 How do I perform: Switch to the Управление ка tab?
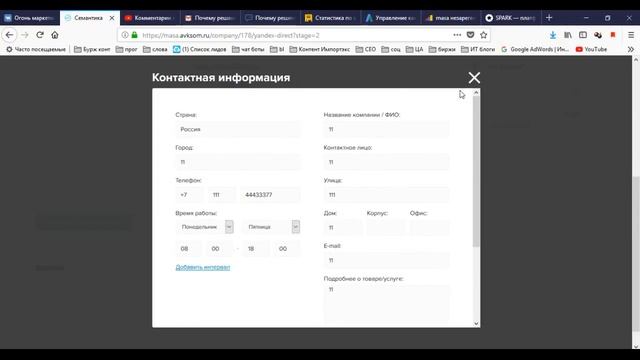point(391,18)
